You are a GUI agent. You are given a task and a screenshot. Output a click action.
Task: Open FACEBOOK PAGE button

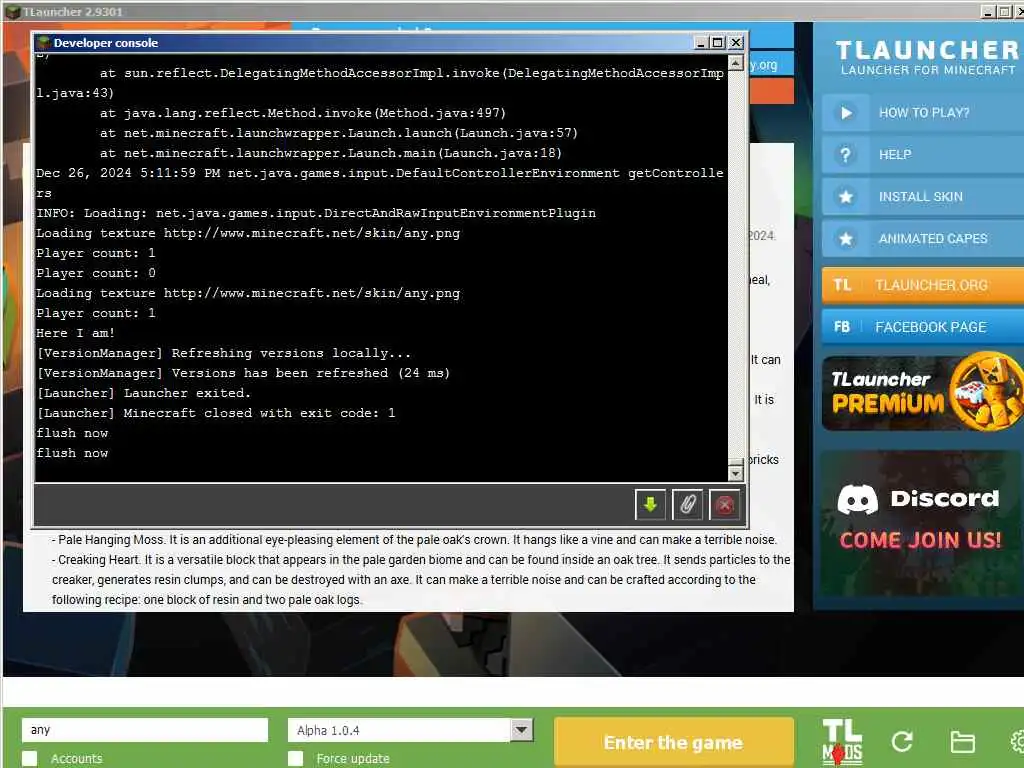pyautogui.click(x=922, y=327)
